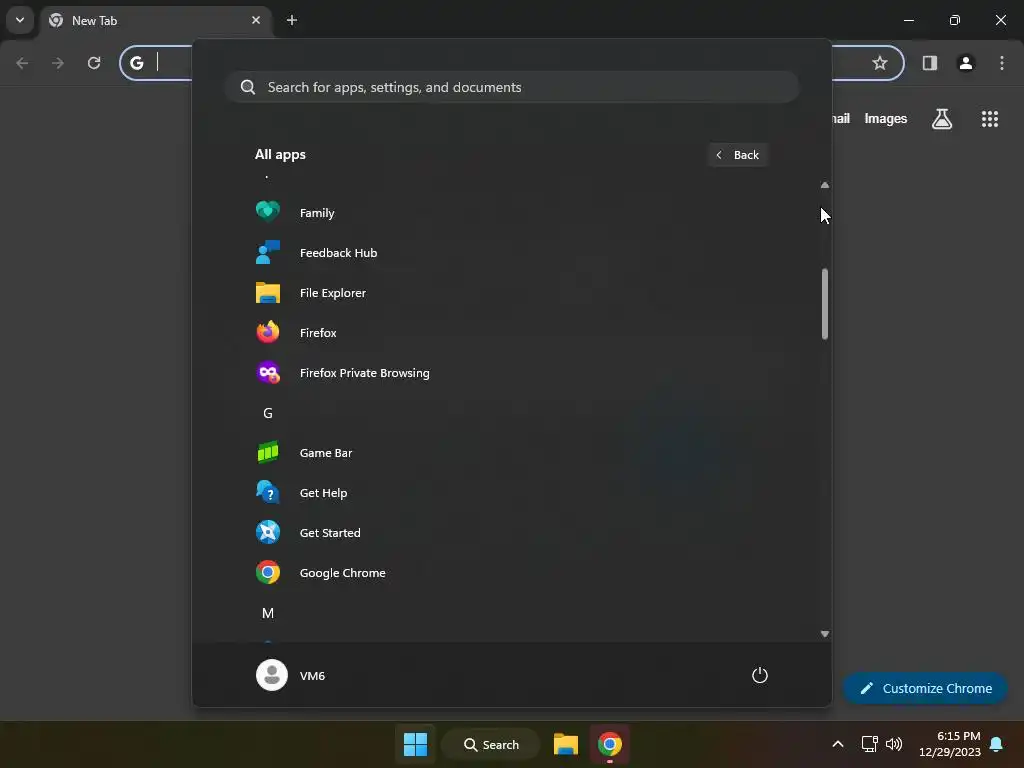Viewport: 1024px width, 768px height.
Task: Switch to Chrome on the taskbar
Action: coord(609,744)
